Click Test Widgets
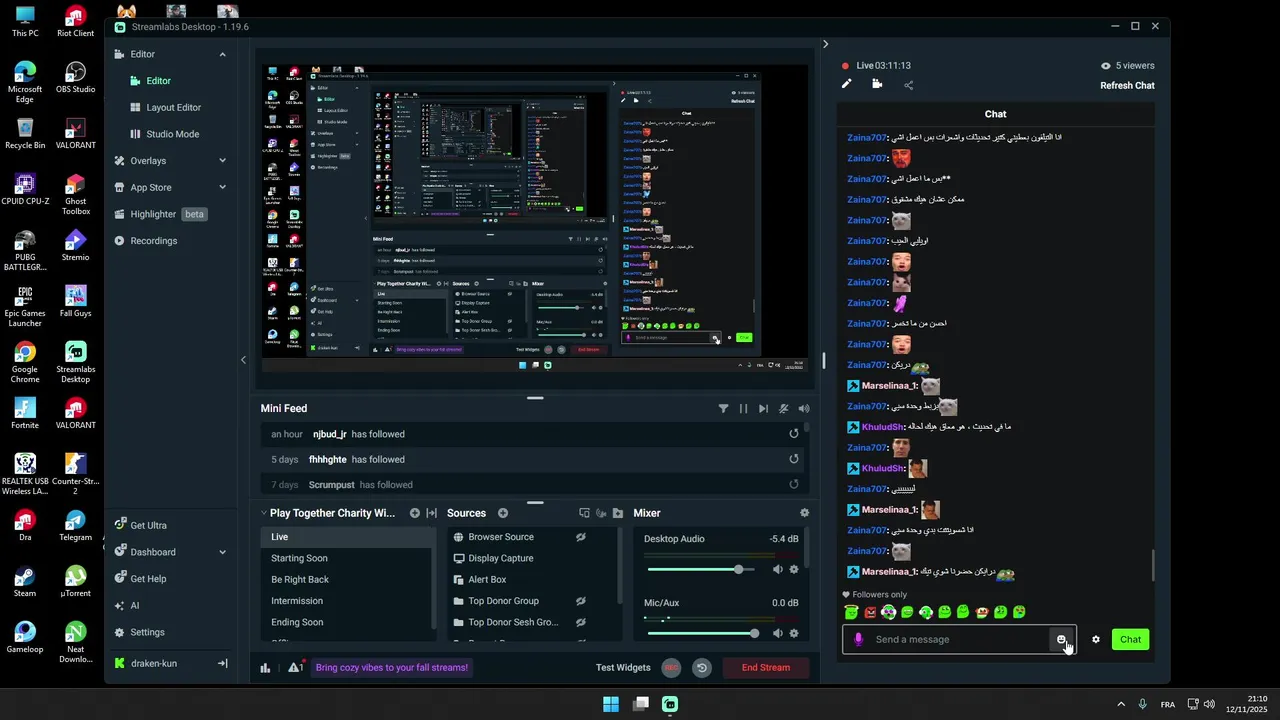 [x=623, y=667]
